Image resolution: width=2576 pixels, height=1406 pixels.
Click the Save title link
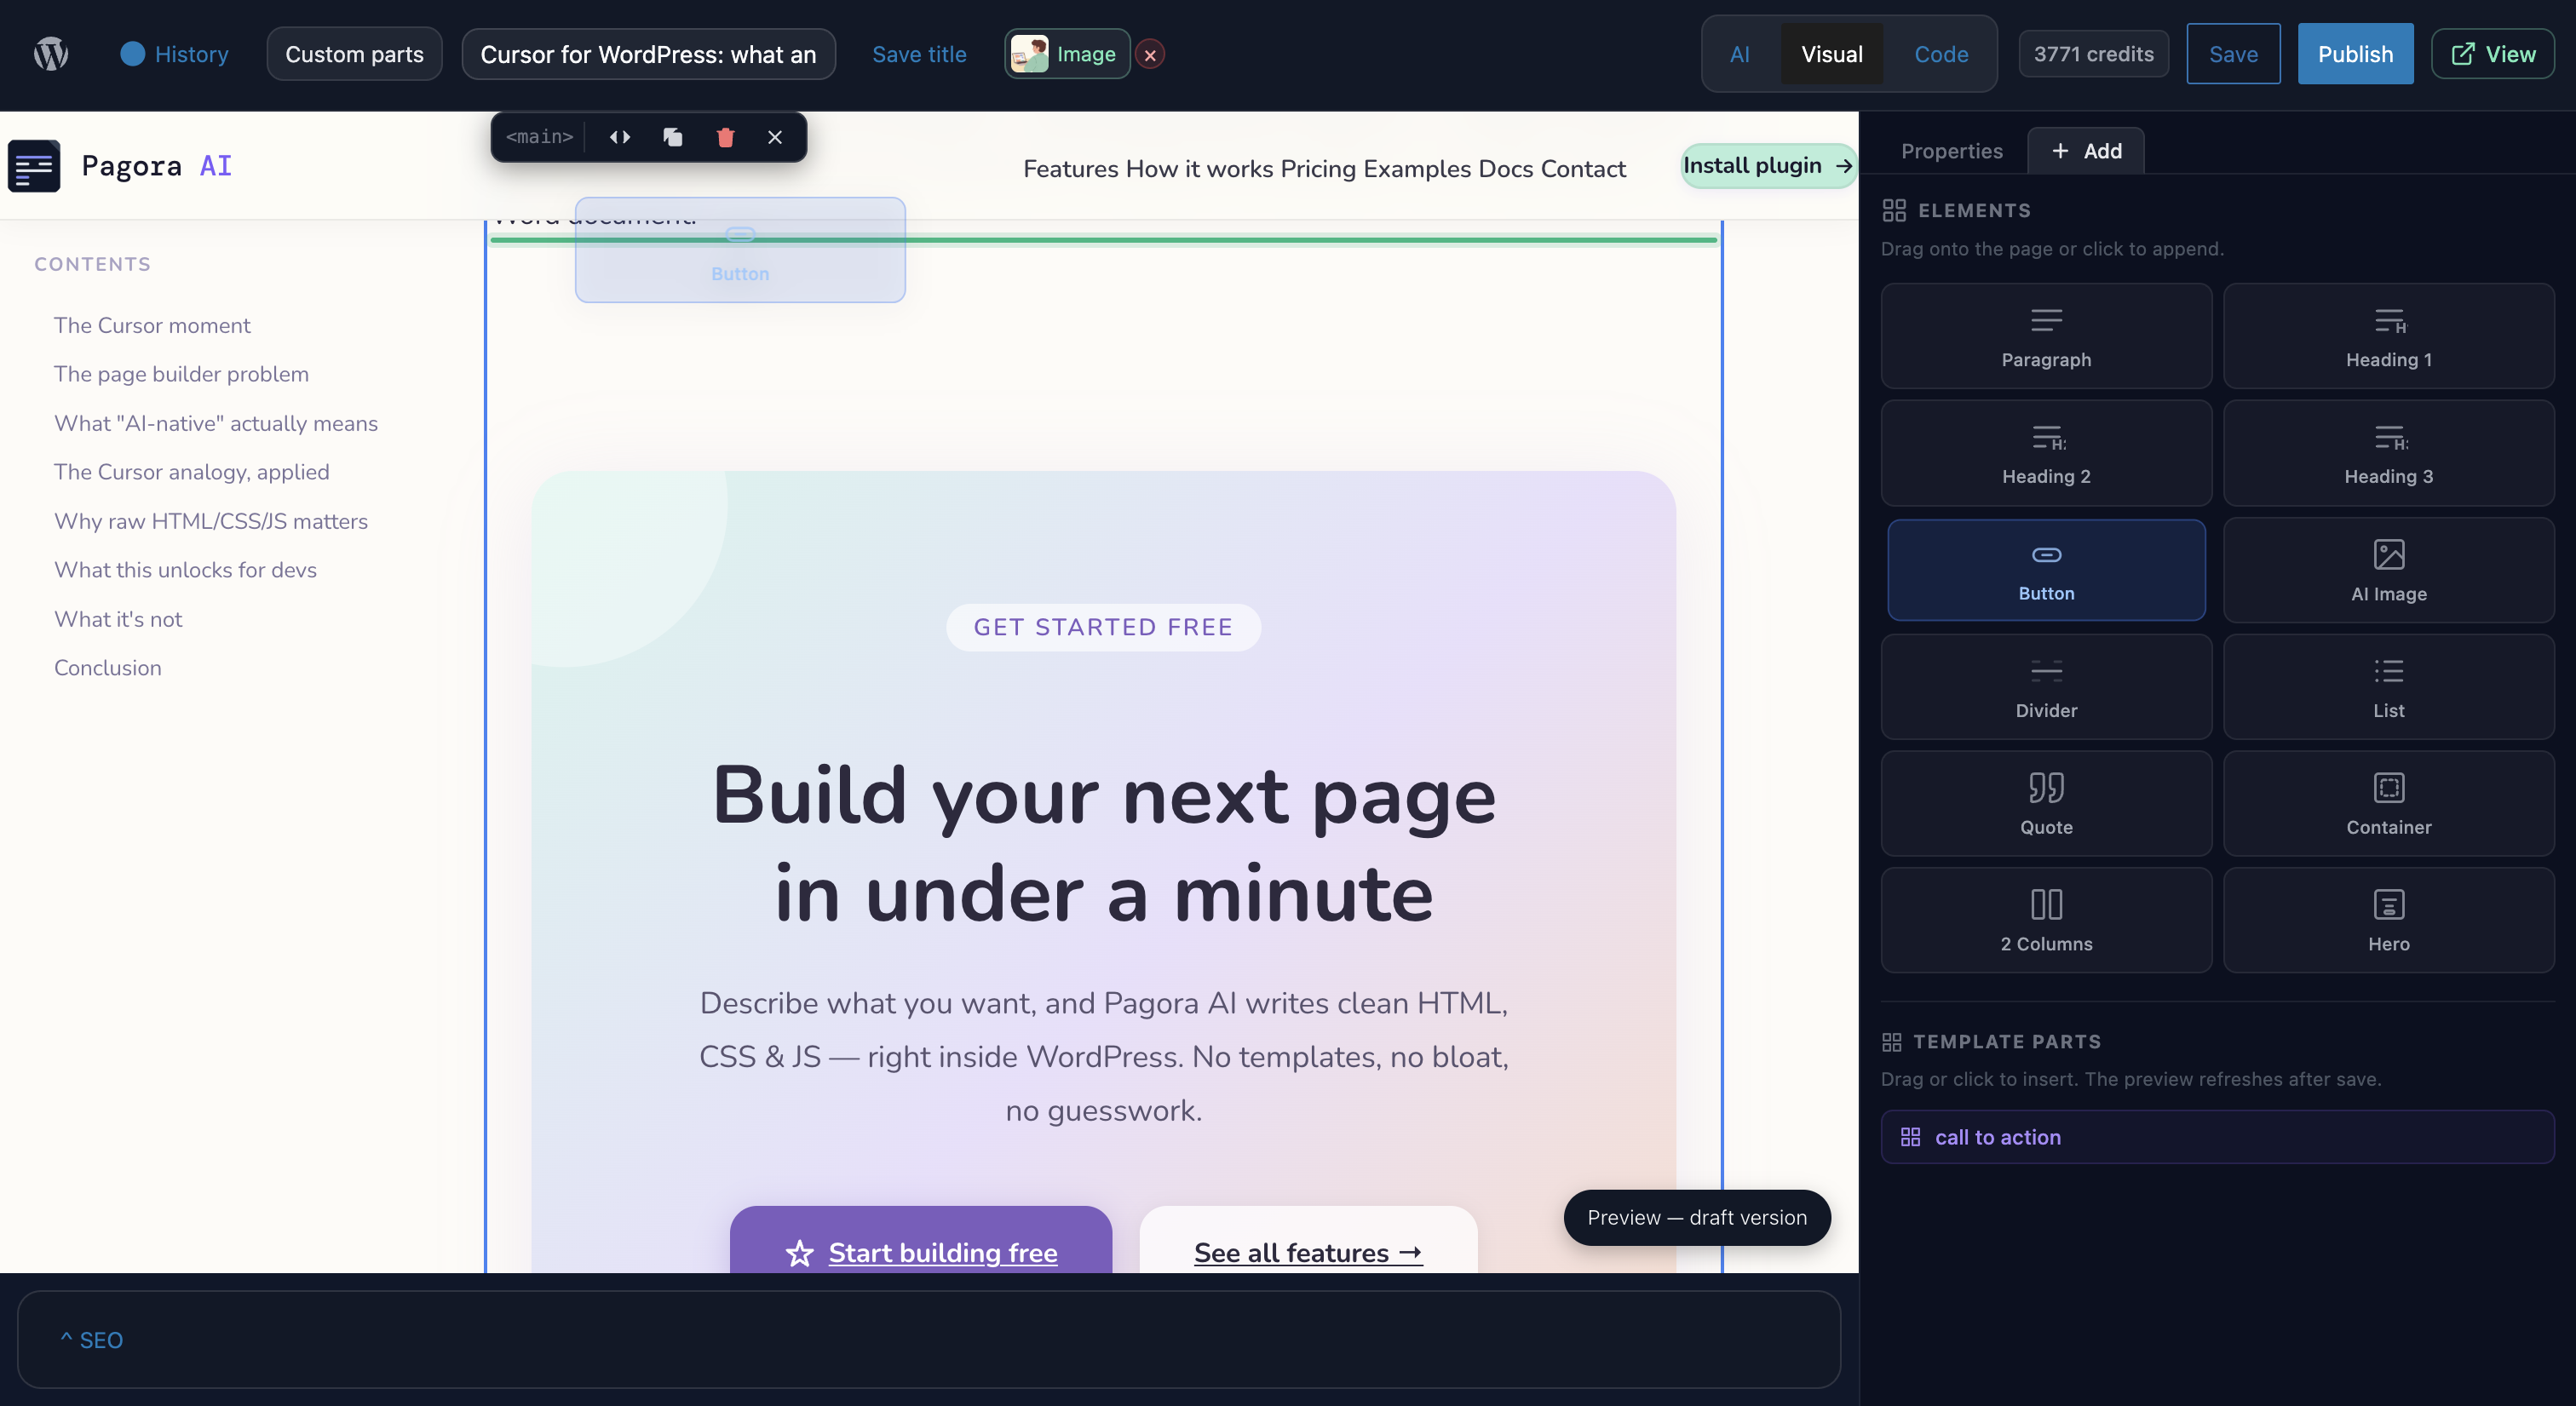[918, 54]
